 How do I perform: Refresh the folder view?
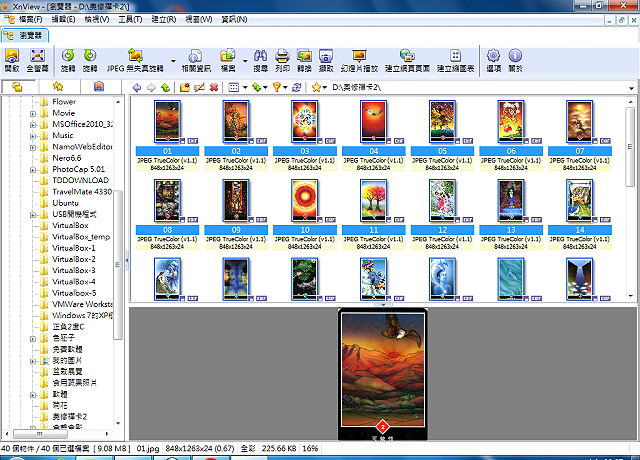click(x=297, y=87)
